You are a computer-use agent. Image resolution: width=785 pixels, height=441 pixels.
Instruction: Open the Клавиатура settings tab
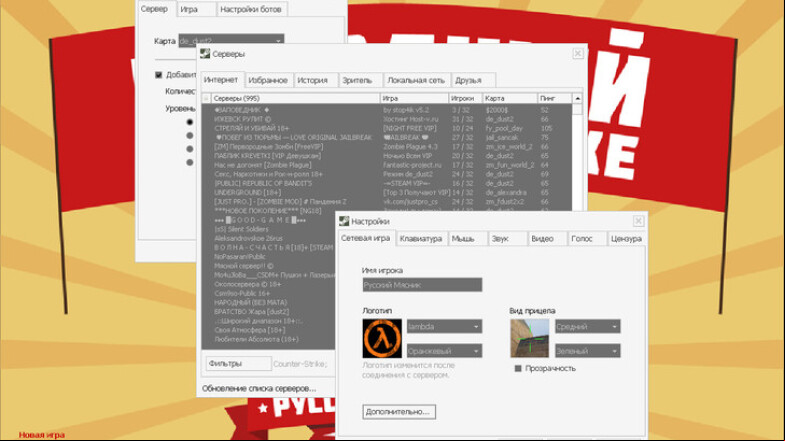(421, 239)
